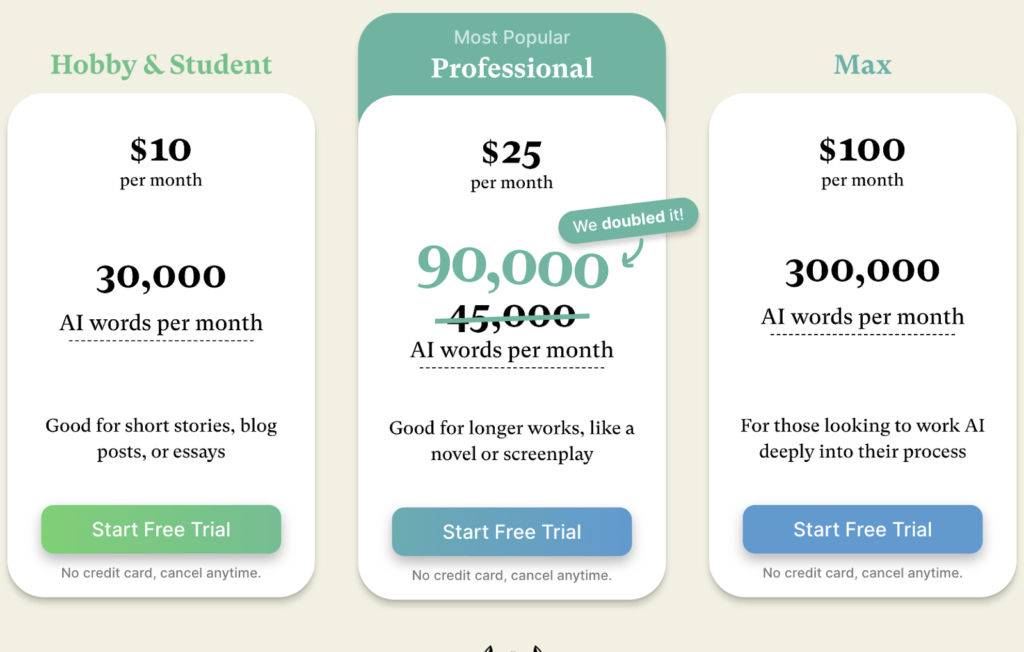
Task: Start free trial for the Max plan
Action: click(862, 529)
